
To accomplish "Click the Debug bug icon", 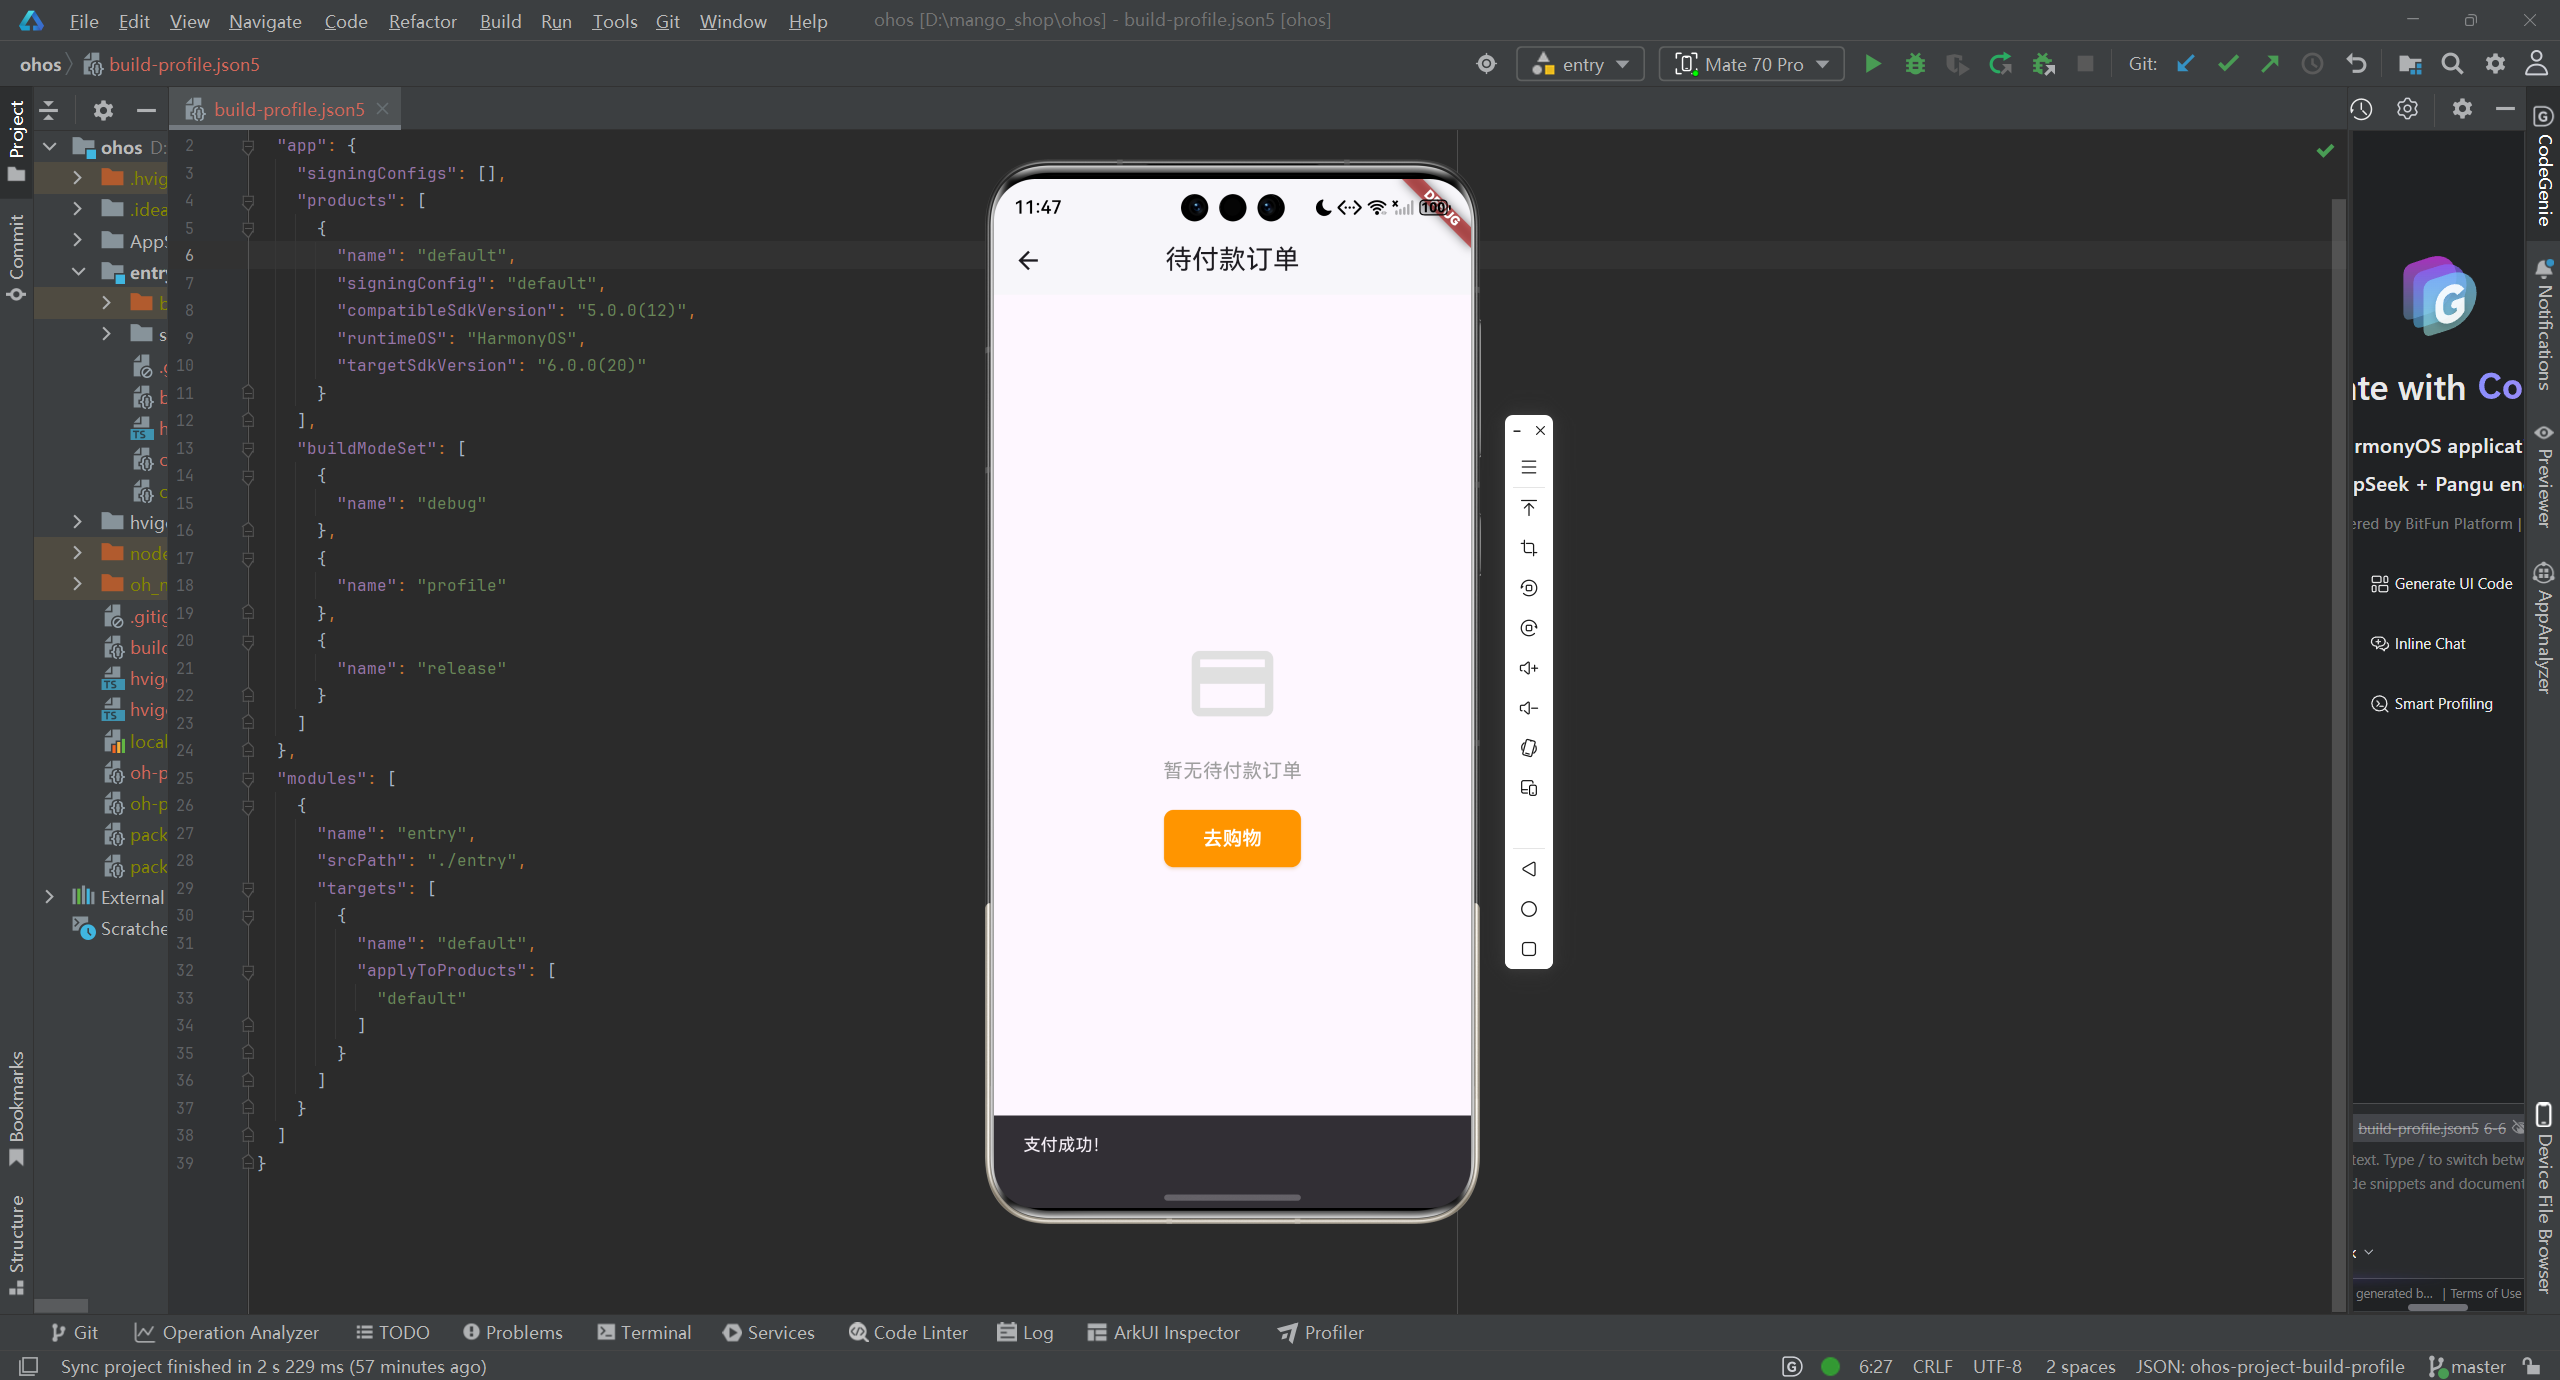I will click(x=1915, y=64).
